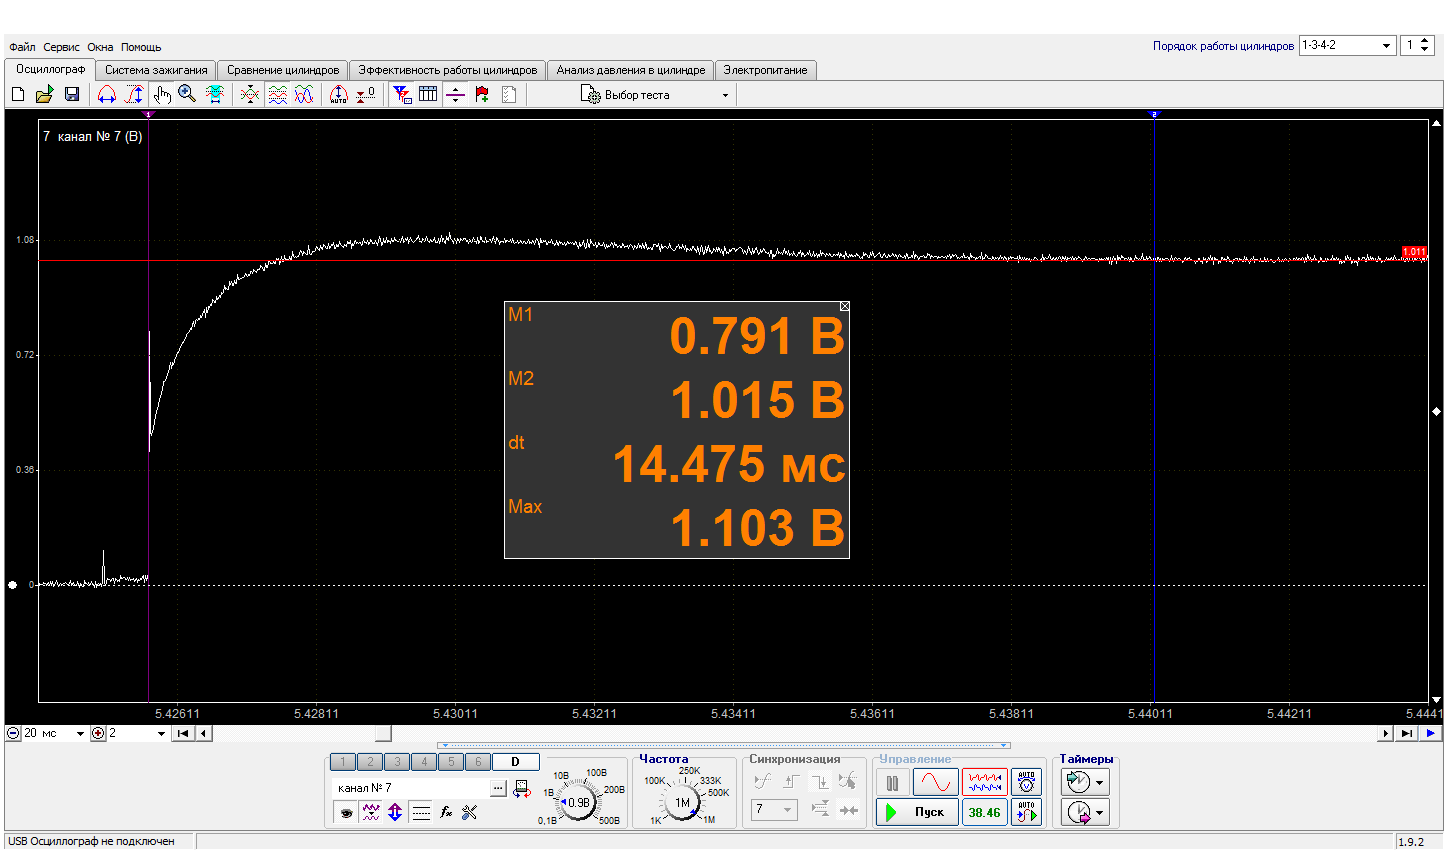Image resolution: width=1456 pixels, height=854 pixels.
Task: Switch to the Эффективность работы цилиндров tab
Action: (448, 70)
